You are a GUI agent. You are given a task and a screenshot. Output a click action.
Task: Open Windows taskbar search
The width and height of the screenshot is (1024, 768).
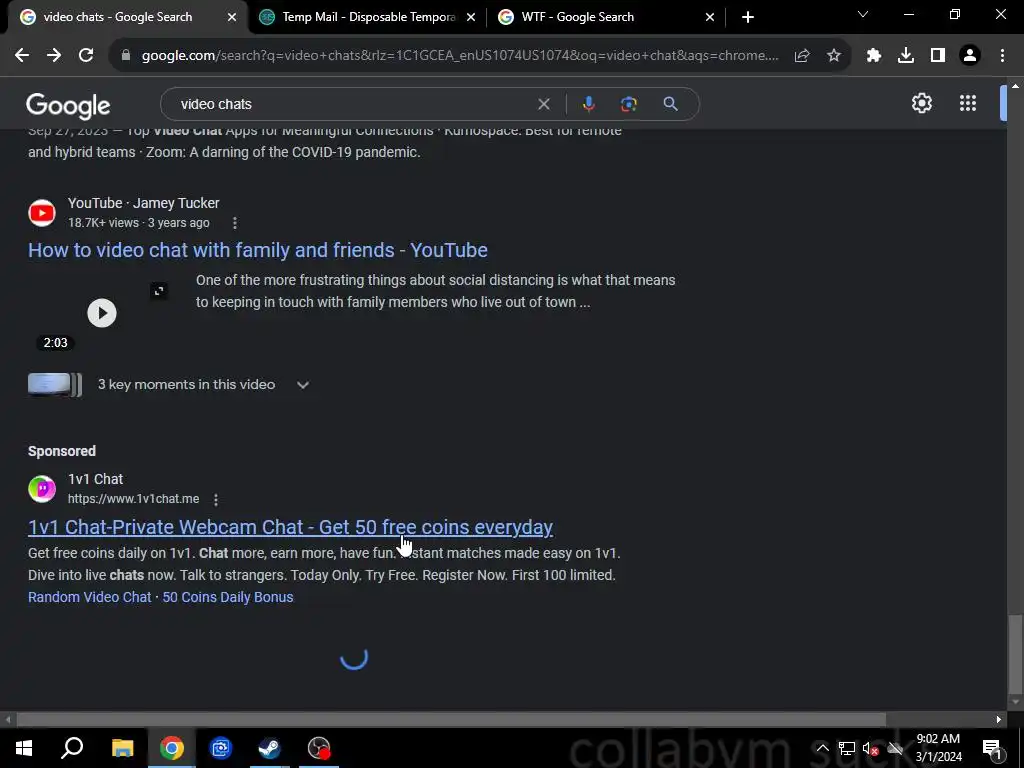click(x=72, y=748)
